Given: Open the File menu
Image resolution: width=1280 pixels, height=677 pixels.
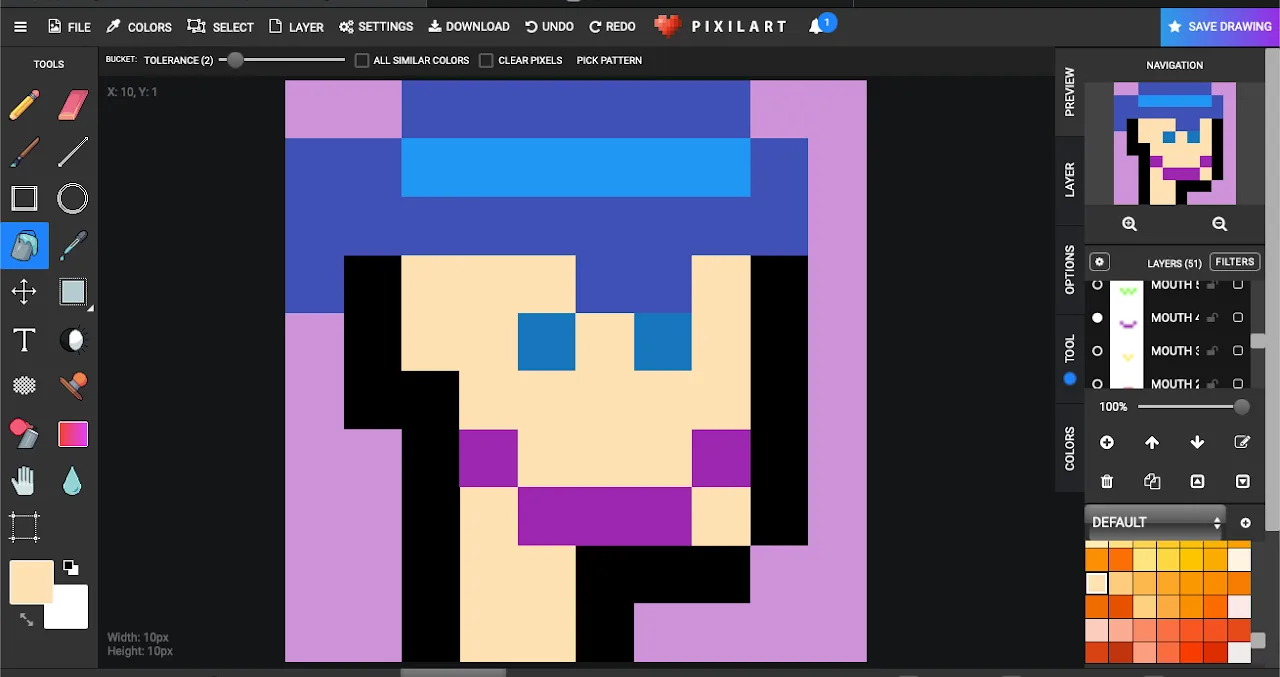Looking at the screenshot, I should 69,27.
